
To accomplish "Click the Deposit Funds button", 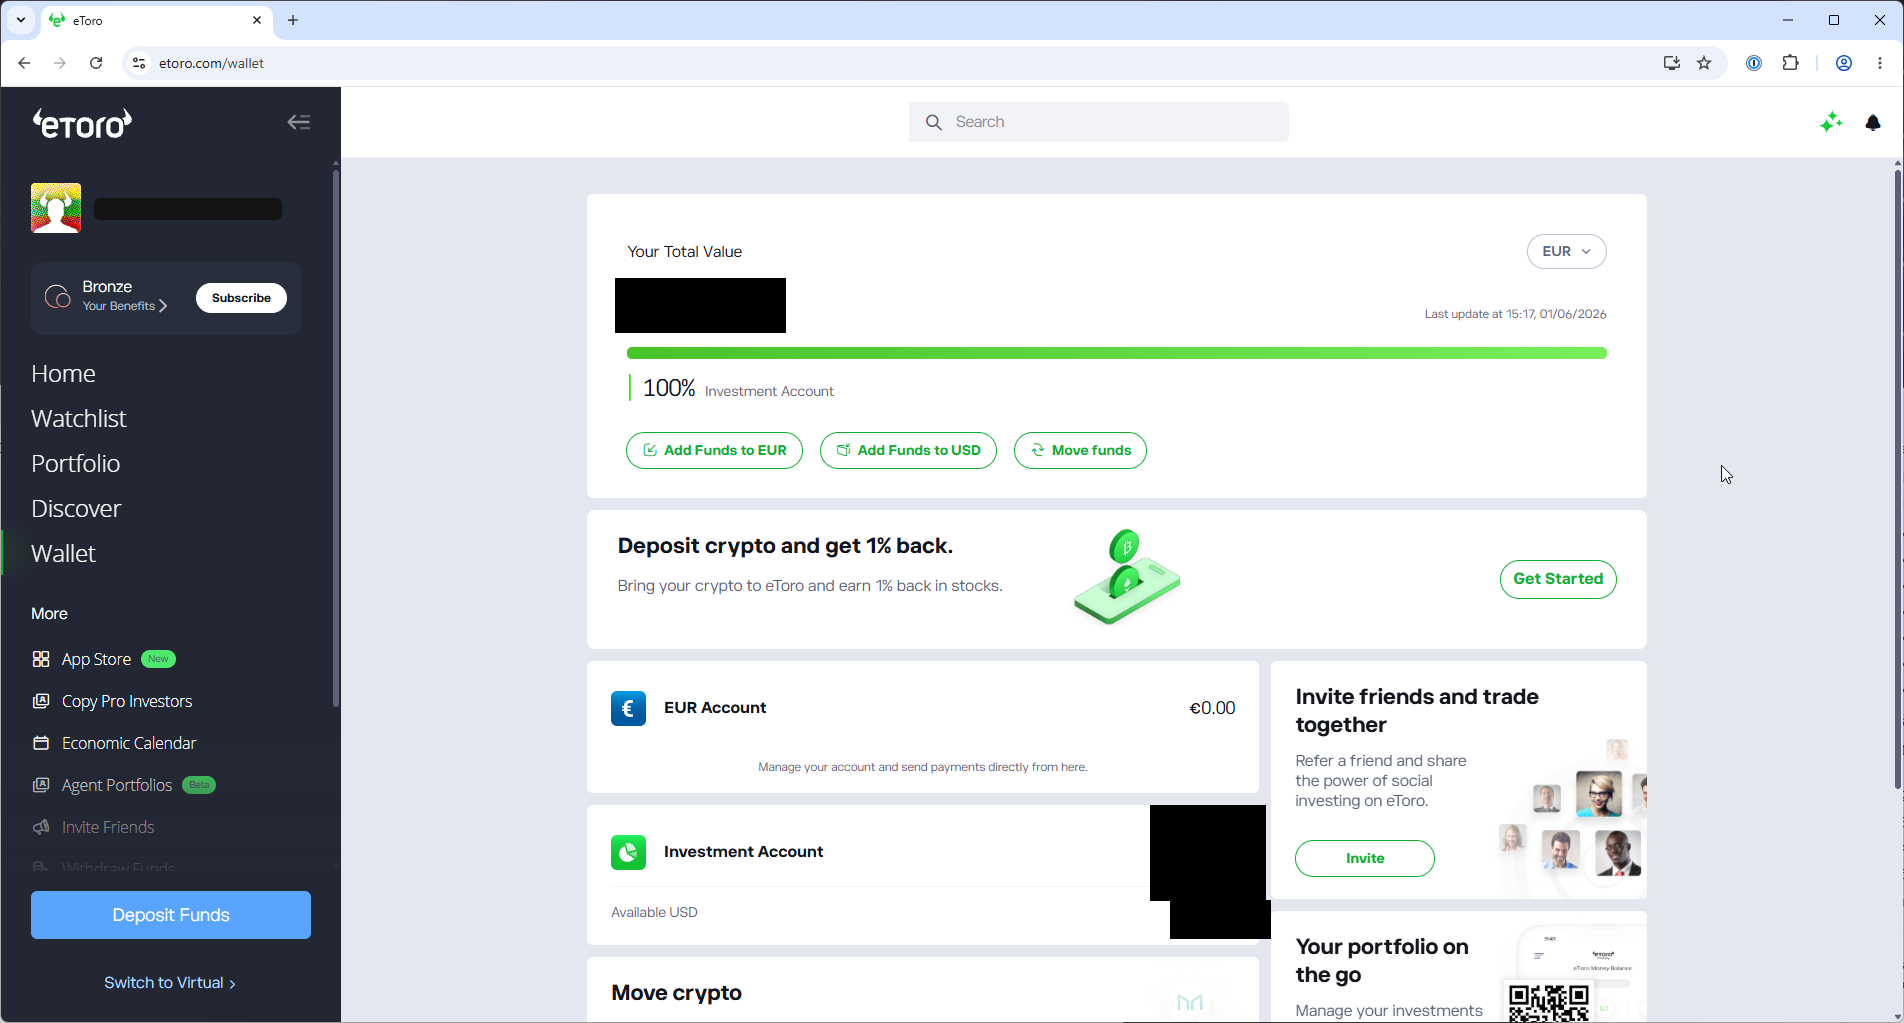I will tap(171, 915).
